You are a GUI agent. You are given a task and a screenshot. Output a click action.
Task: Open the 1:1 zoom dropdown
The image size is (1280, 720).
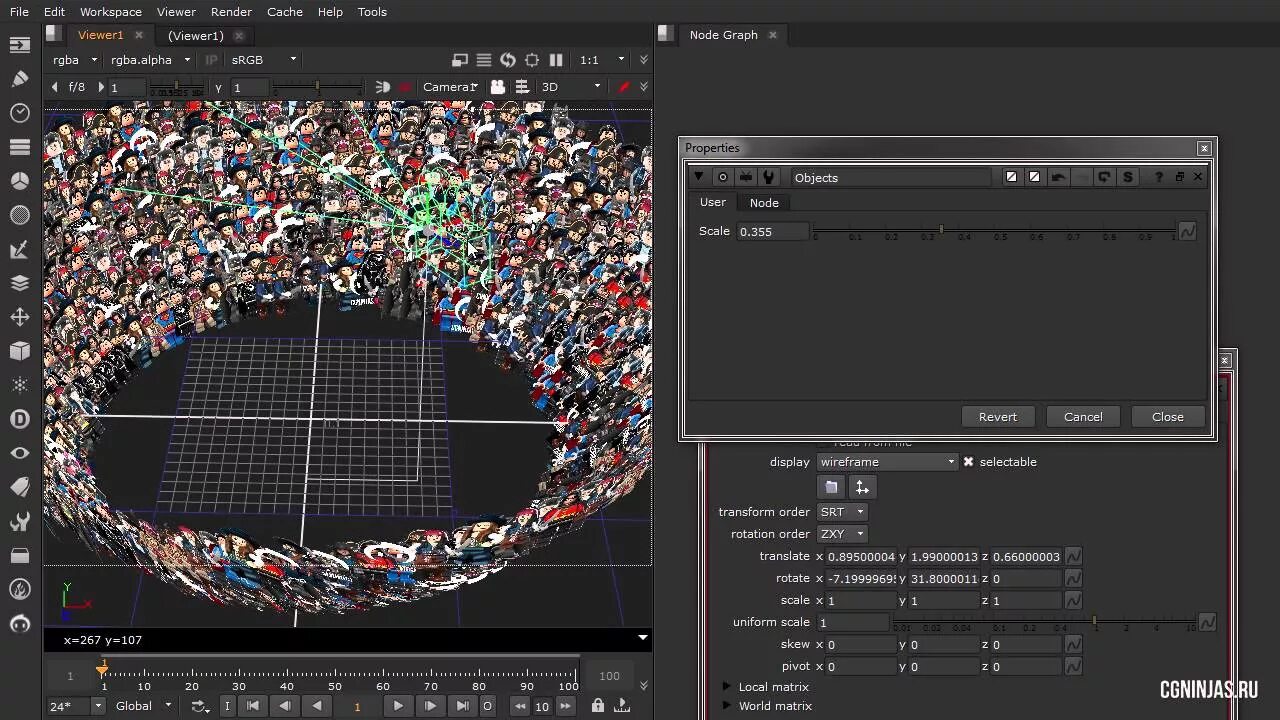pyautogui.click(x=602, y=60)
